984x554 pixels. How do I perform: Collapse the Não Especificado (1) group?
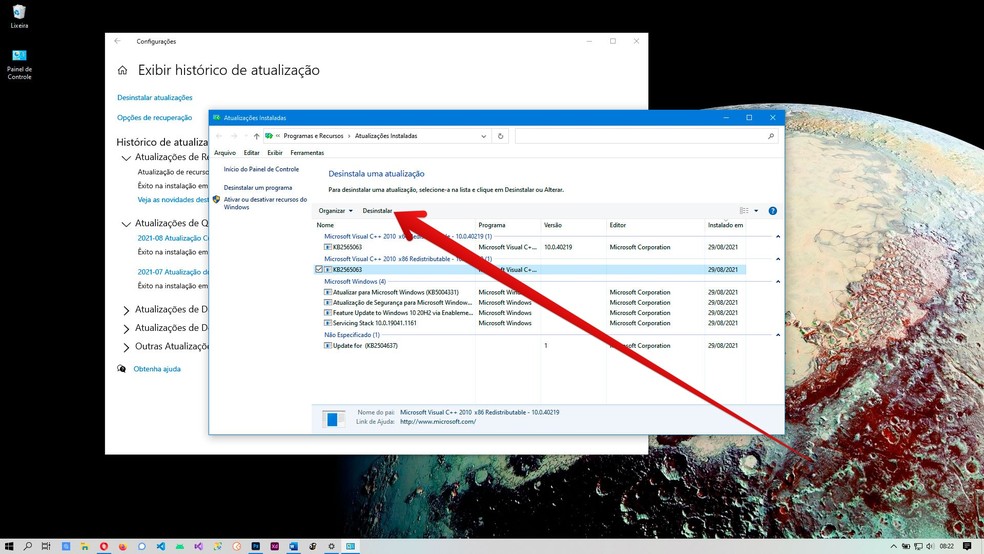(x=778, y=335)
